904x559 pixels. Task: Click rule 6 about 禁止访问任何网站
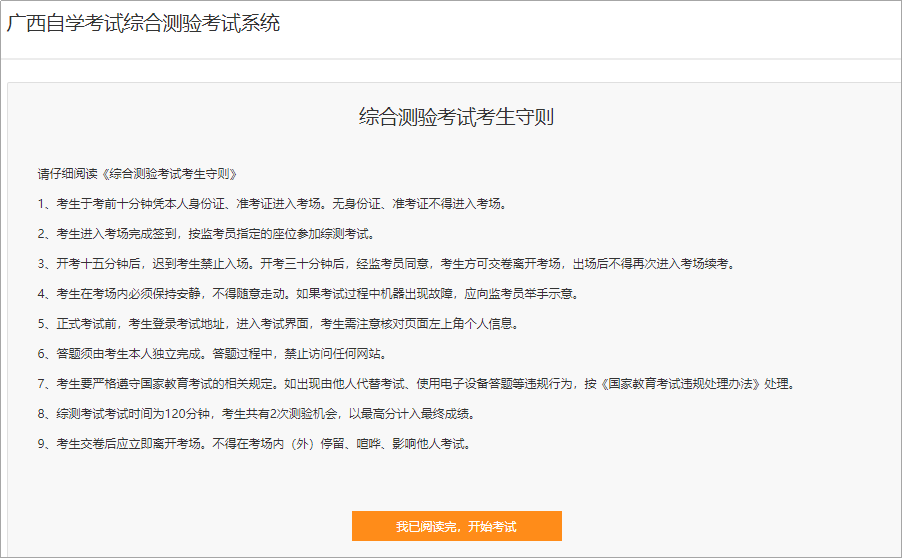pos(212,354)
